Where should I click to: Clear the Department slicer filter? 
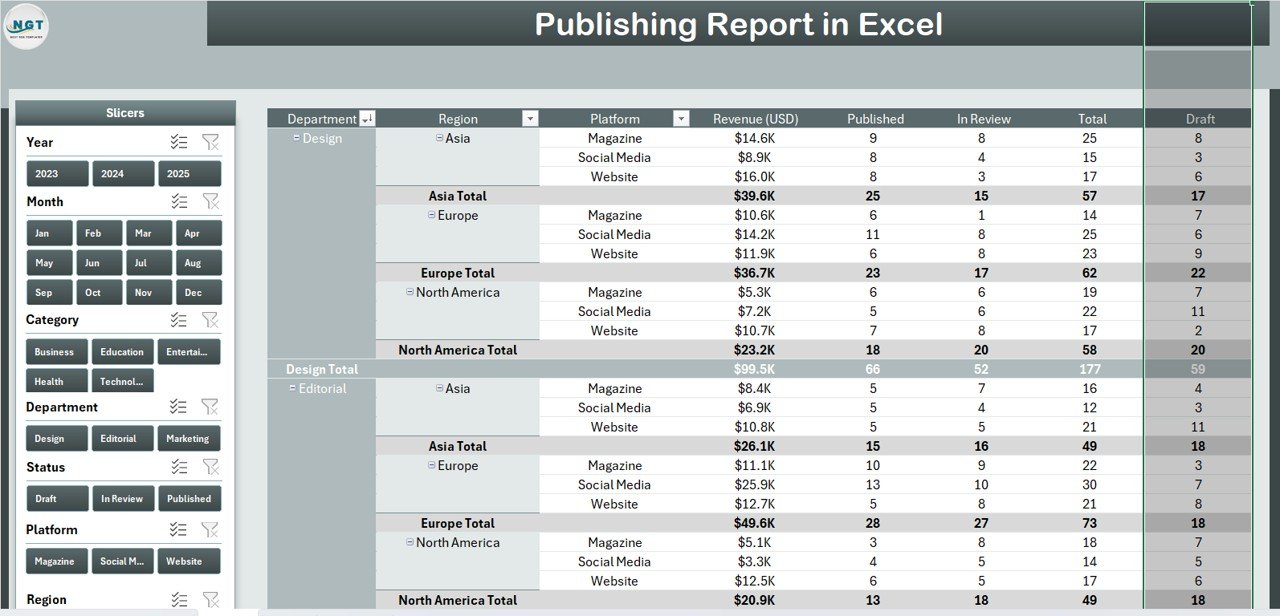[x=210, y=406]
